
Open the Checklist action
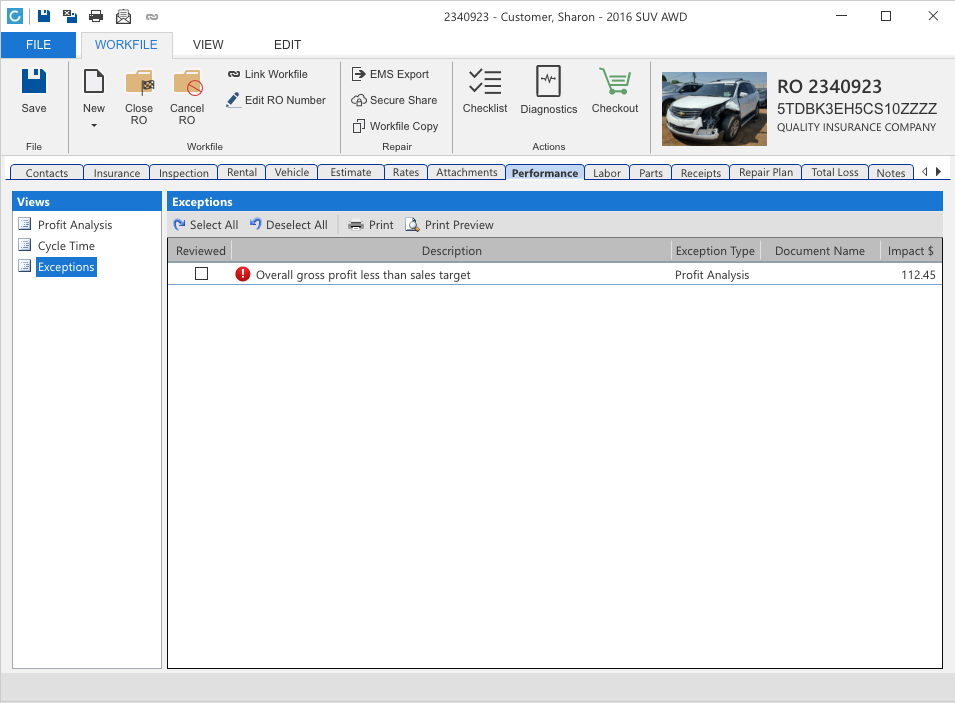pos(485,90)
